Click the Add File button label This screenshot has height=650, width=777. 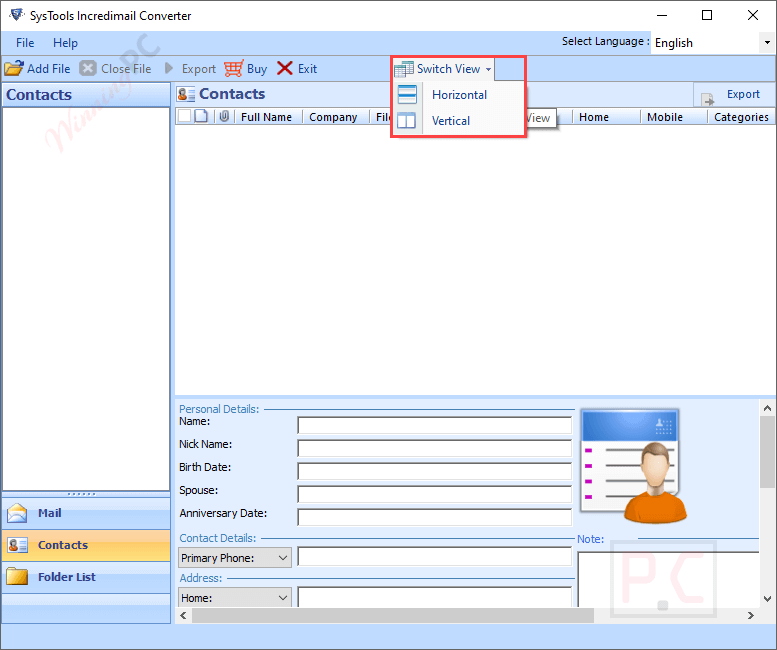click(x=49, y=68)
